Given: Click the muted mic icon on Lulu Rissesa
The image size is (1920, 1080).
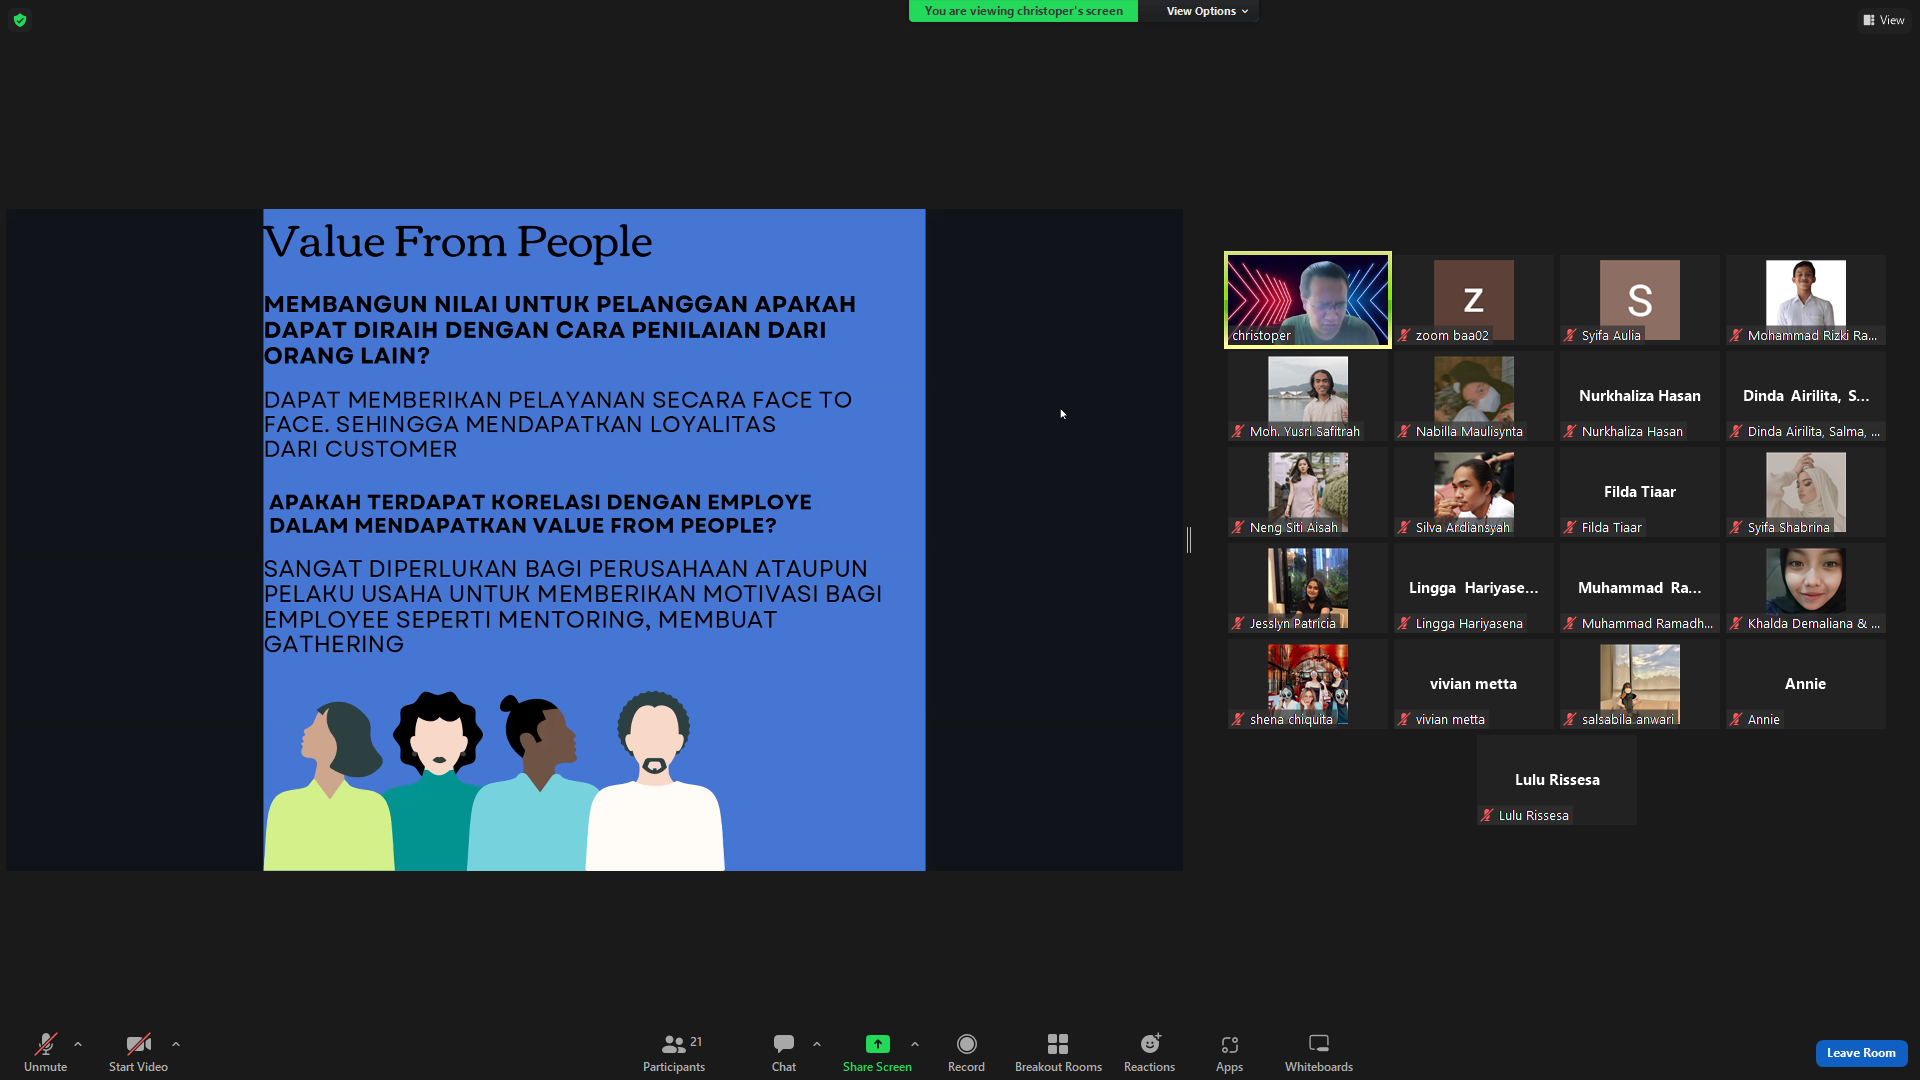Looking at the screenshot, I should click(1488, 816).
